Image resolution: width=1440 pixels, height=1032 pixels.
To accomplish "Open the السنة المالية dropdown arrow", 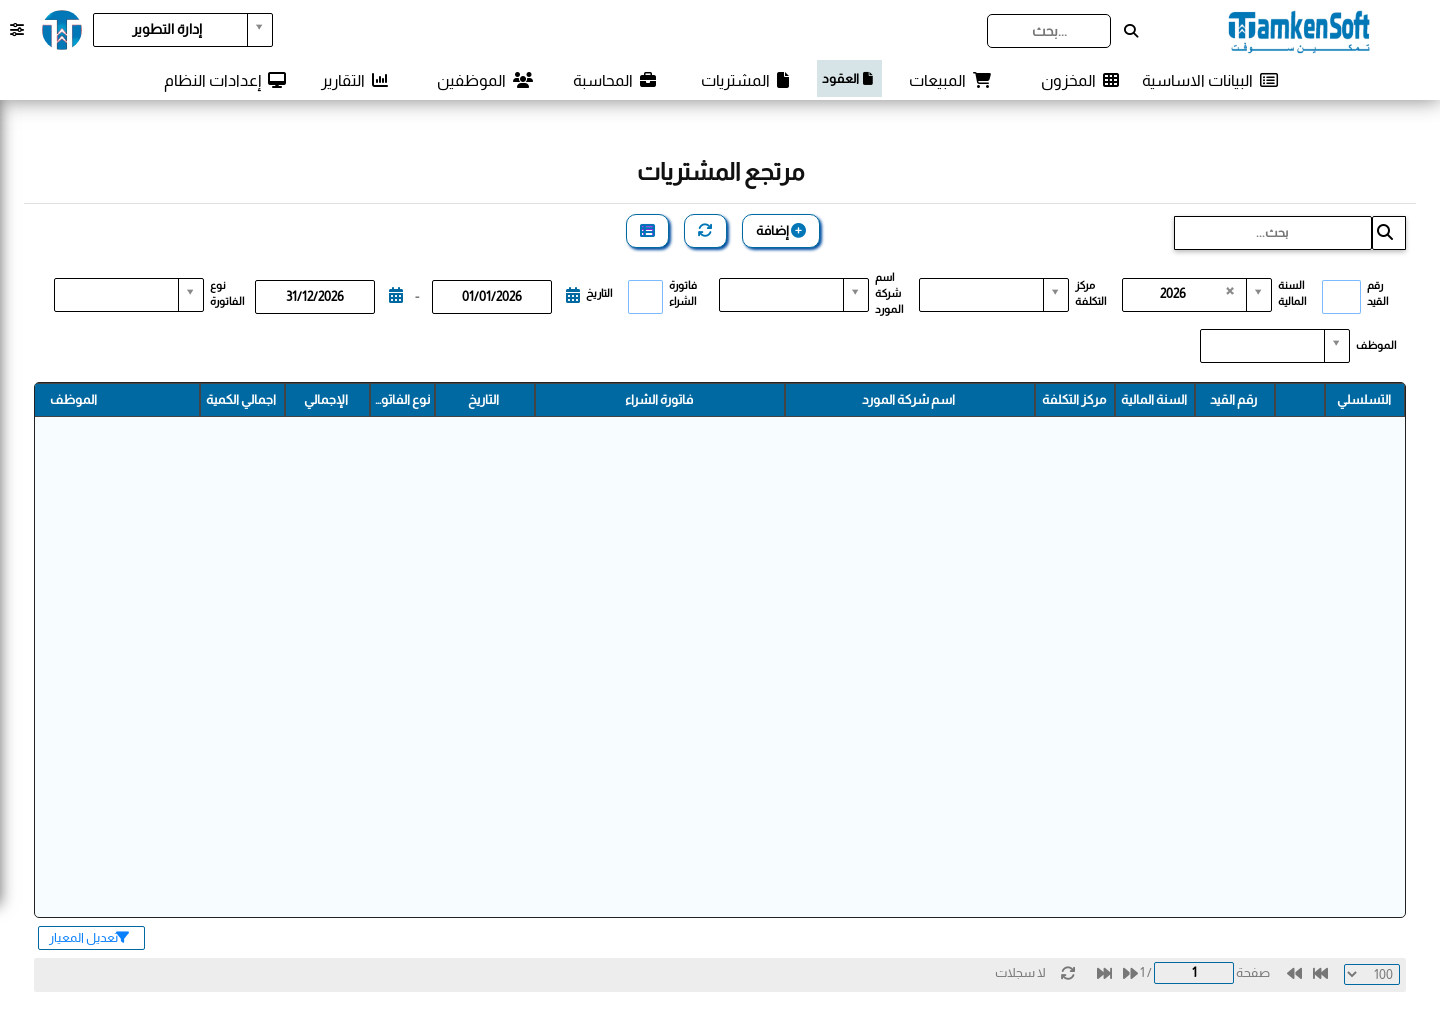I will 1259,293.
